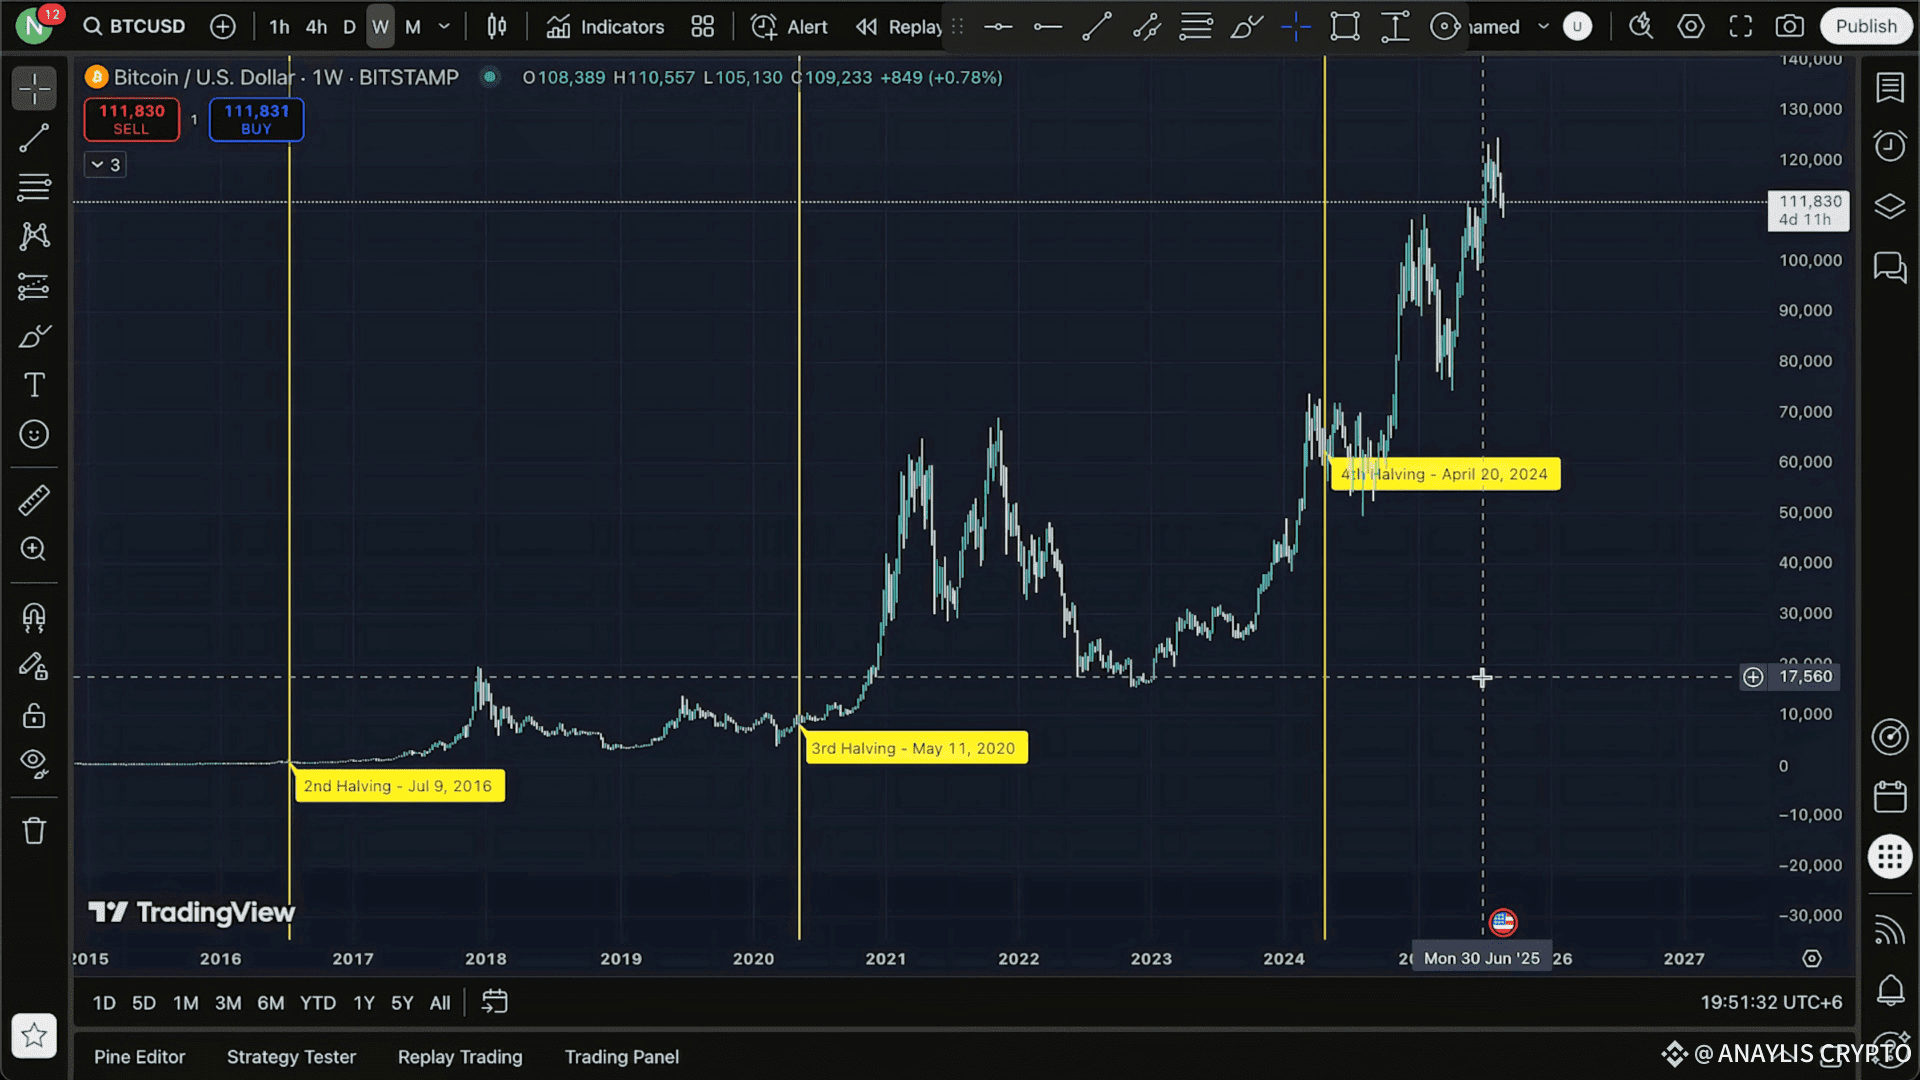Open the Indicators dialog
Image resolution: width=1920 pixels, height=1080 pixels.
605,27
